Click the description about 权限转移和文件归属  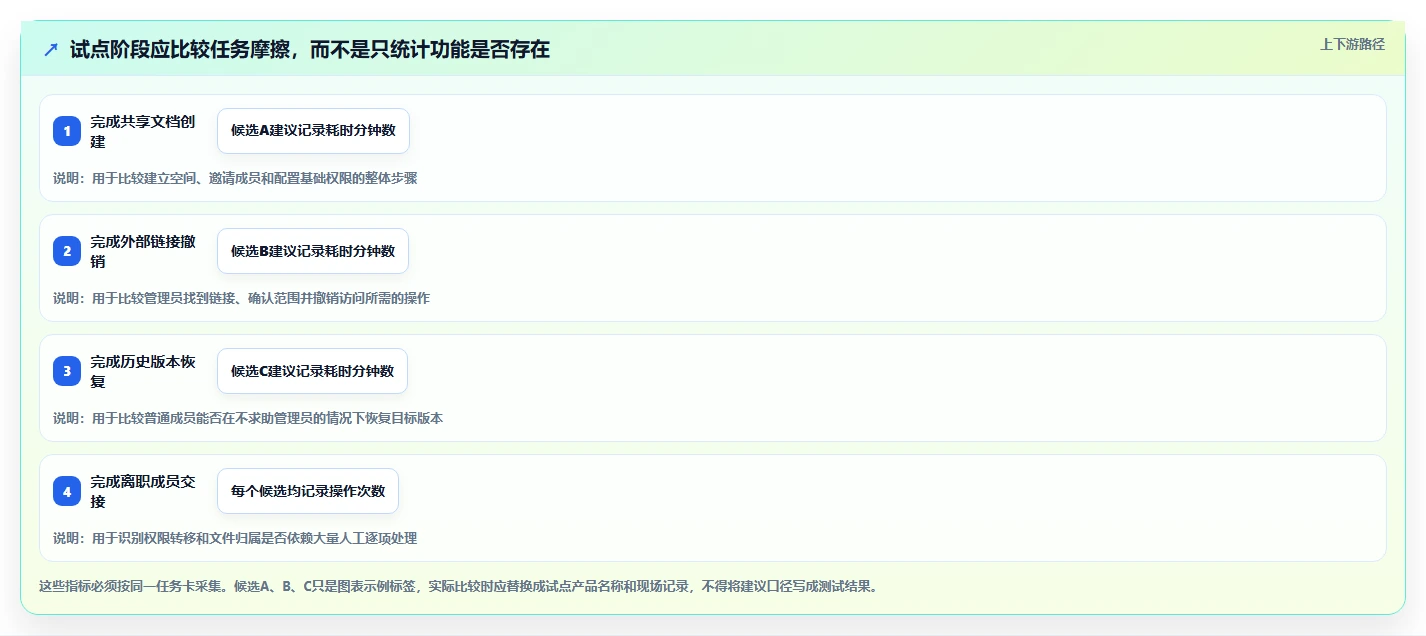coord(235,538)
